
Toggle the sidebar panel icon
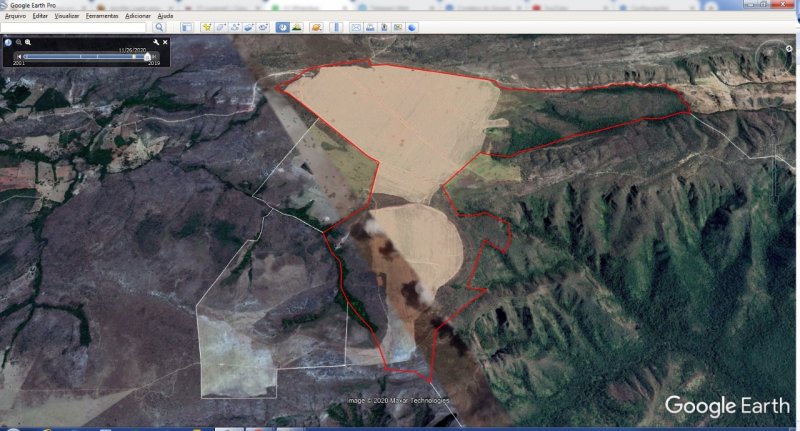pos(187,27)
